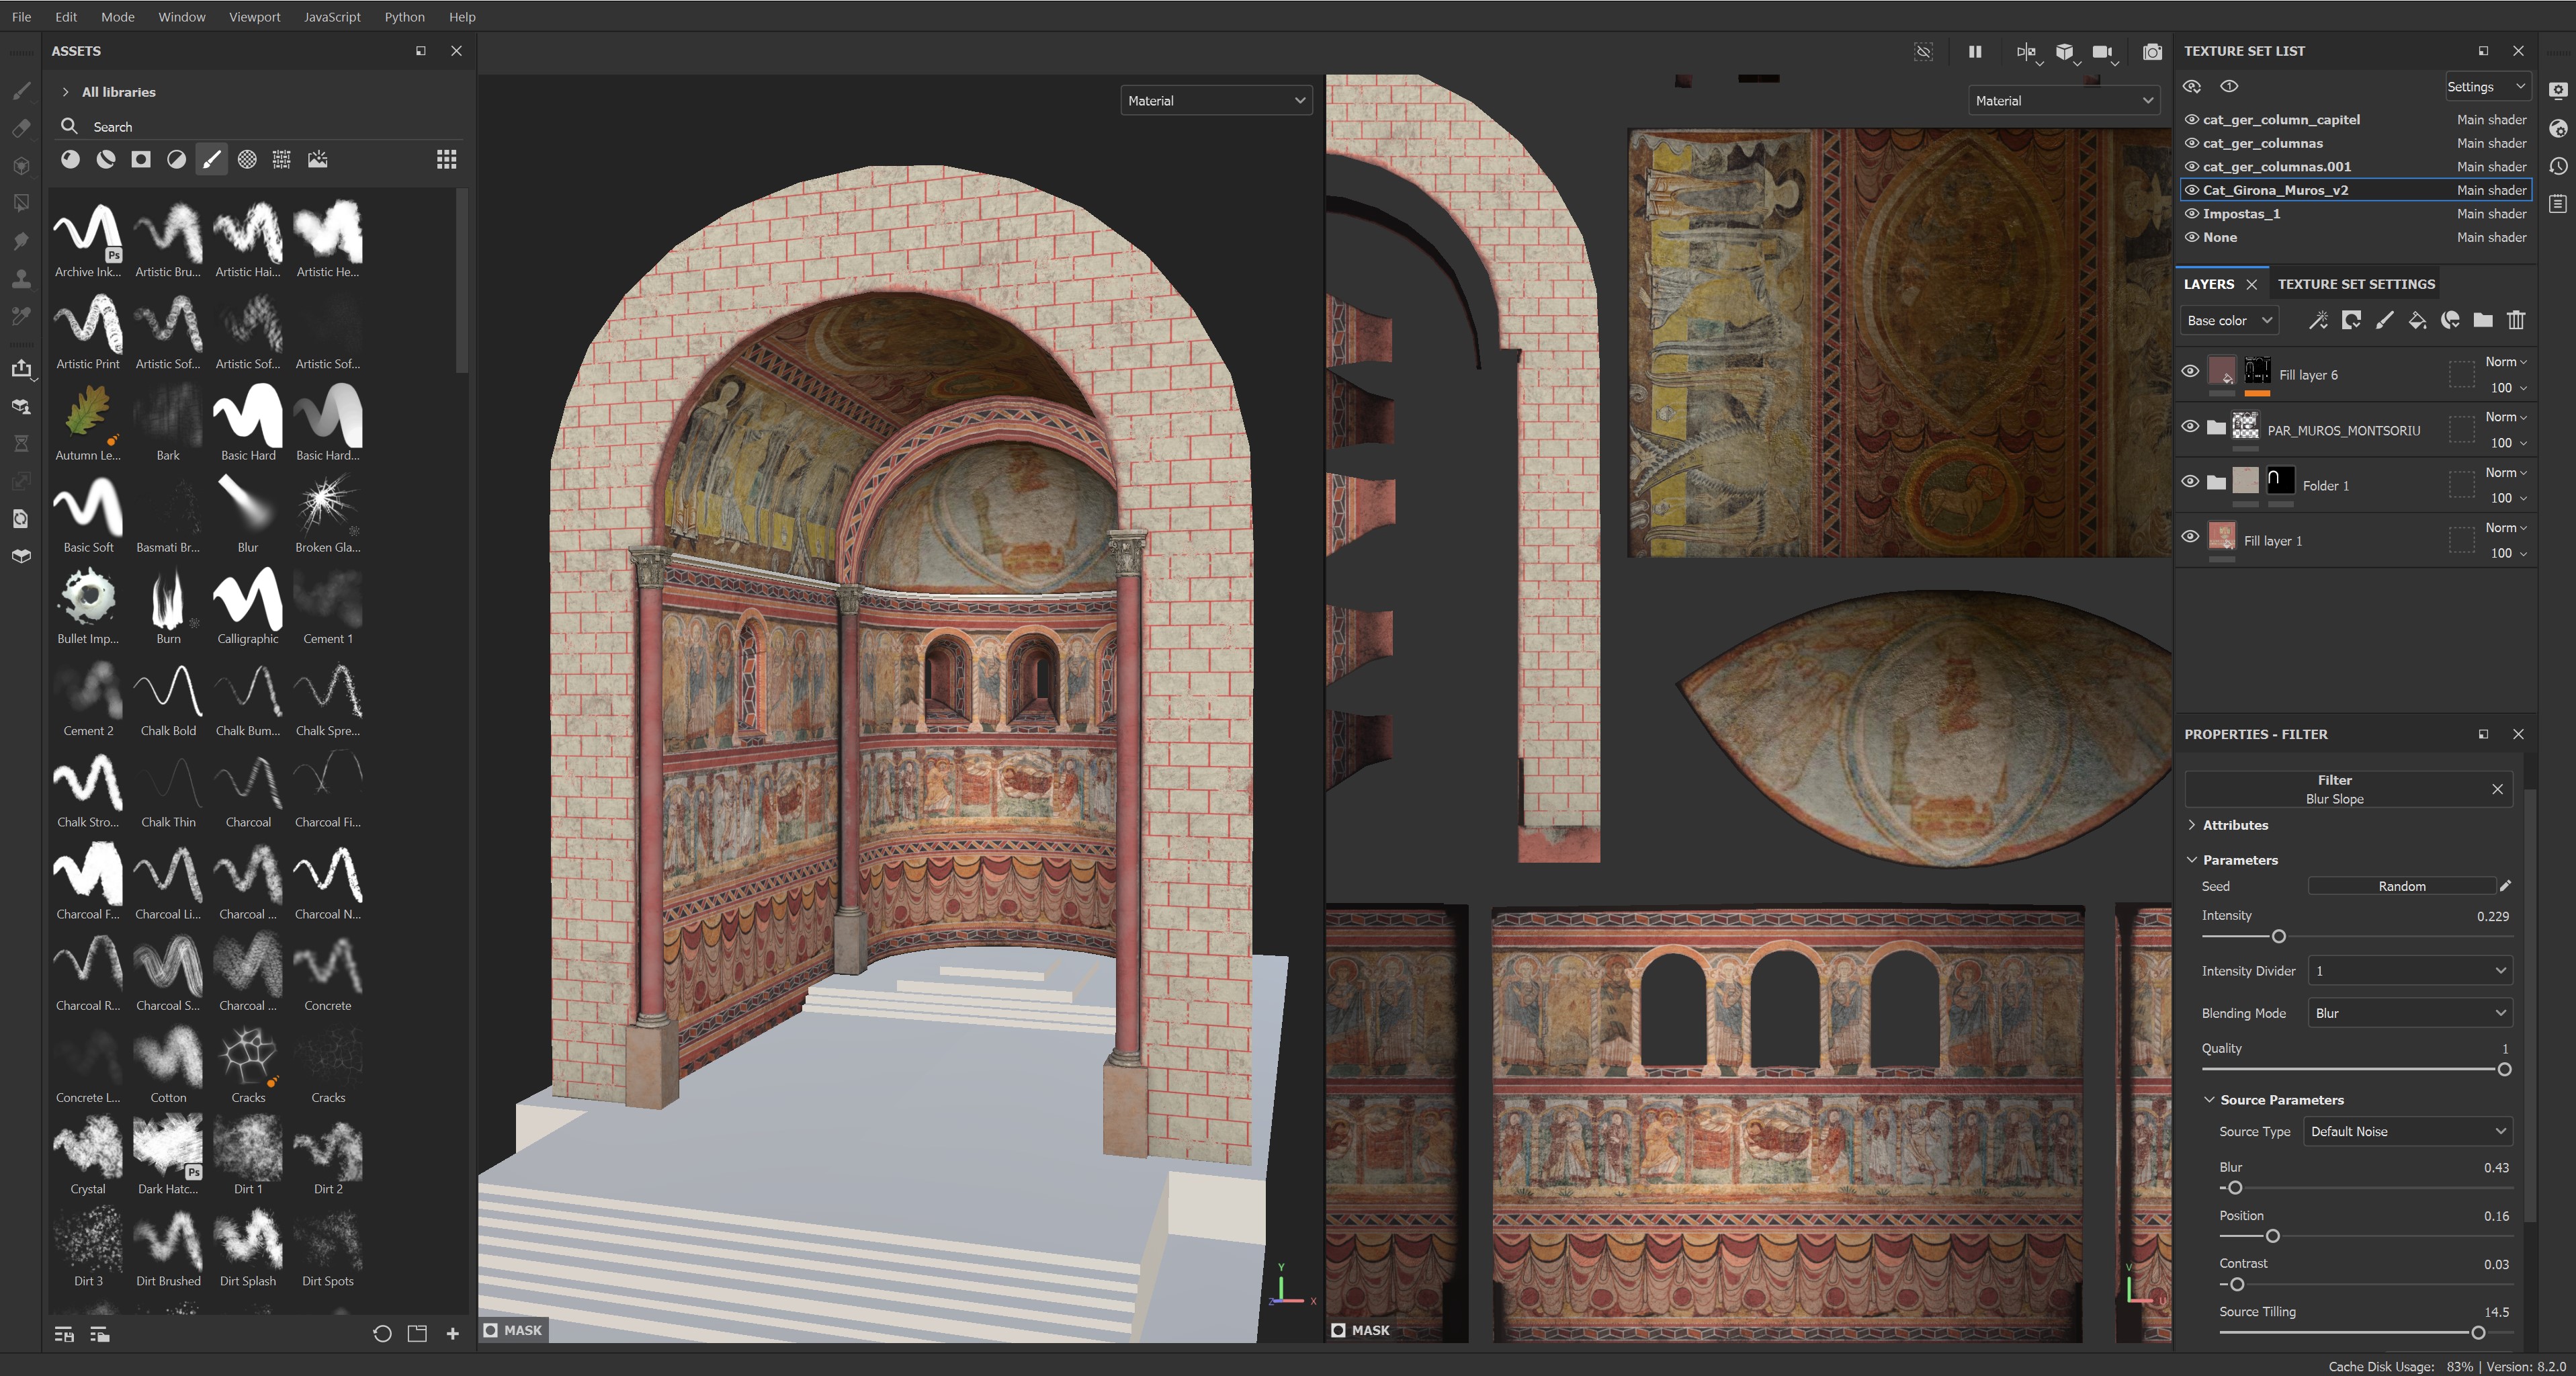Switch assets to grid view icon

coord(446,159)
